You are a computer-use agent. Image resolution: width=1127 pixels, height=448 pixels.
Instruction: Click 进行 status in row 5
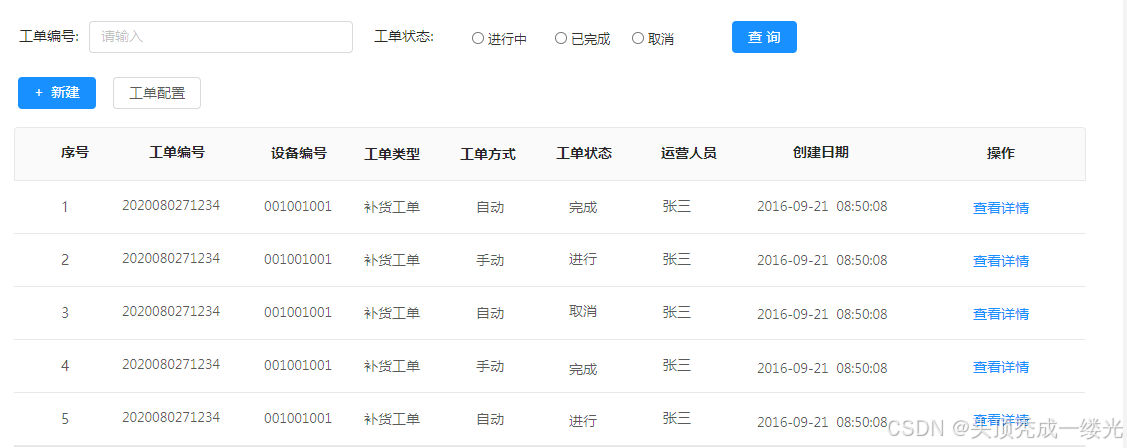tap(583, 421)
